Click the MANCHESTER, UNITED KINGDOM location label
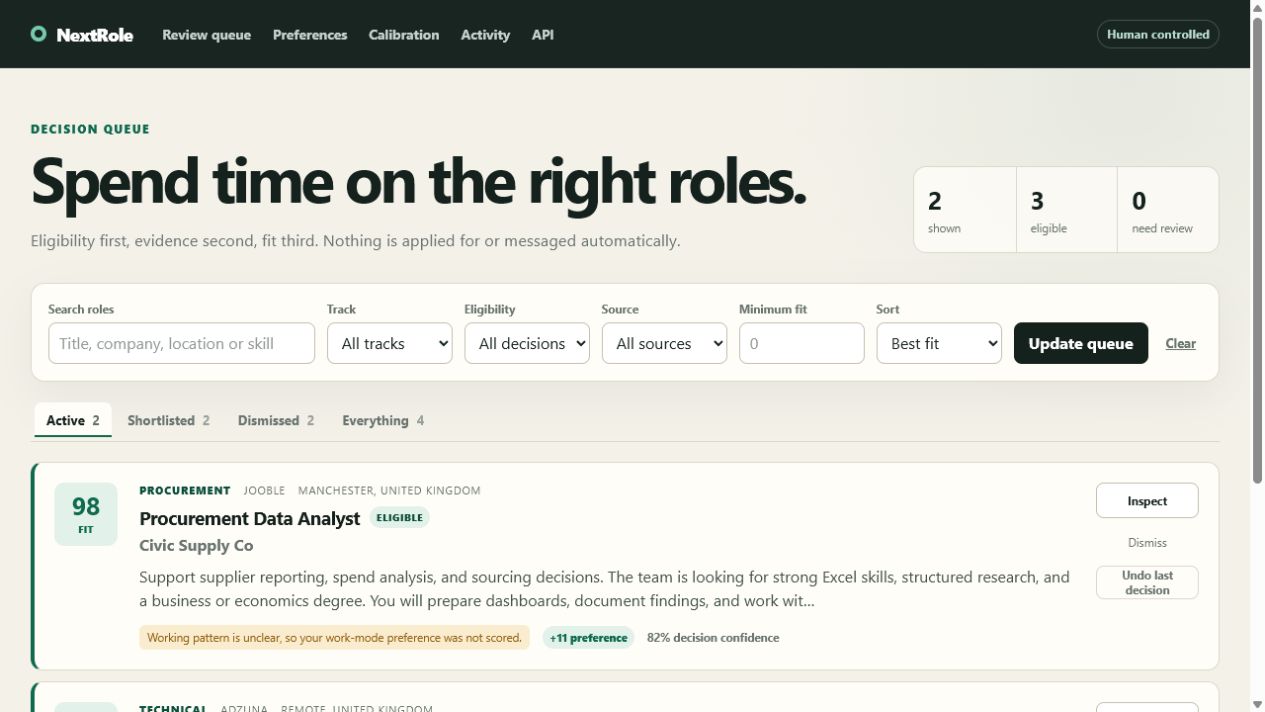This screenshot has width=1265, height=712. 389,490
